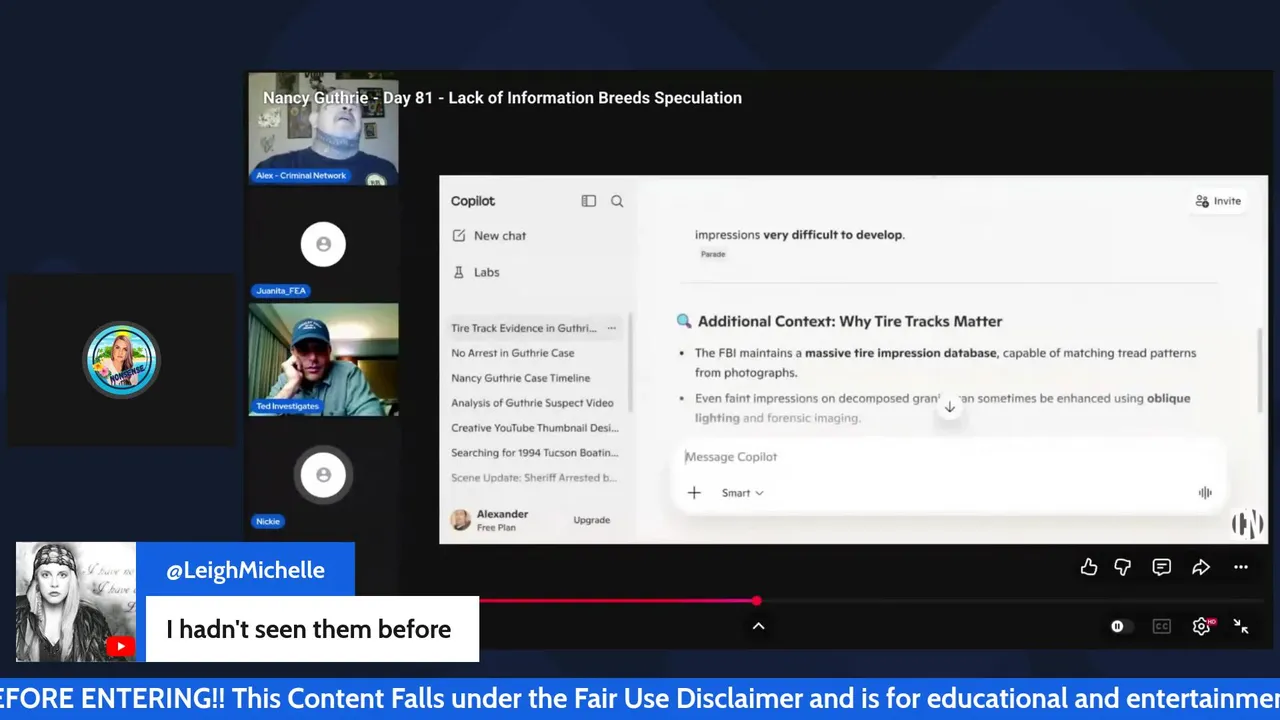Click the @LeighMichelle chat name
The width and height of the screenshot is (1280, 720).
coord(245,570)
